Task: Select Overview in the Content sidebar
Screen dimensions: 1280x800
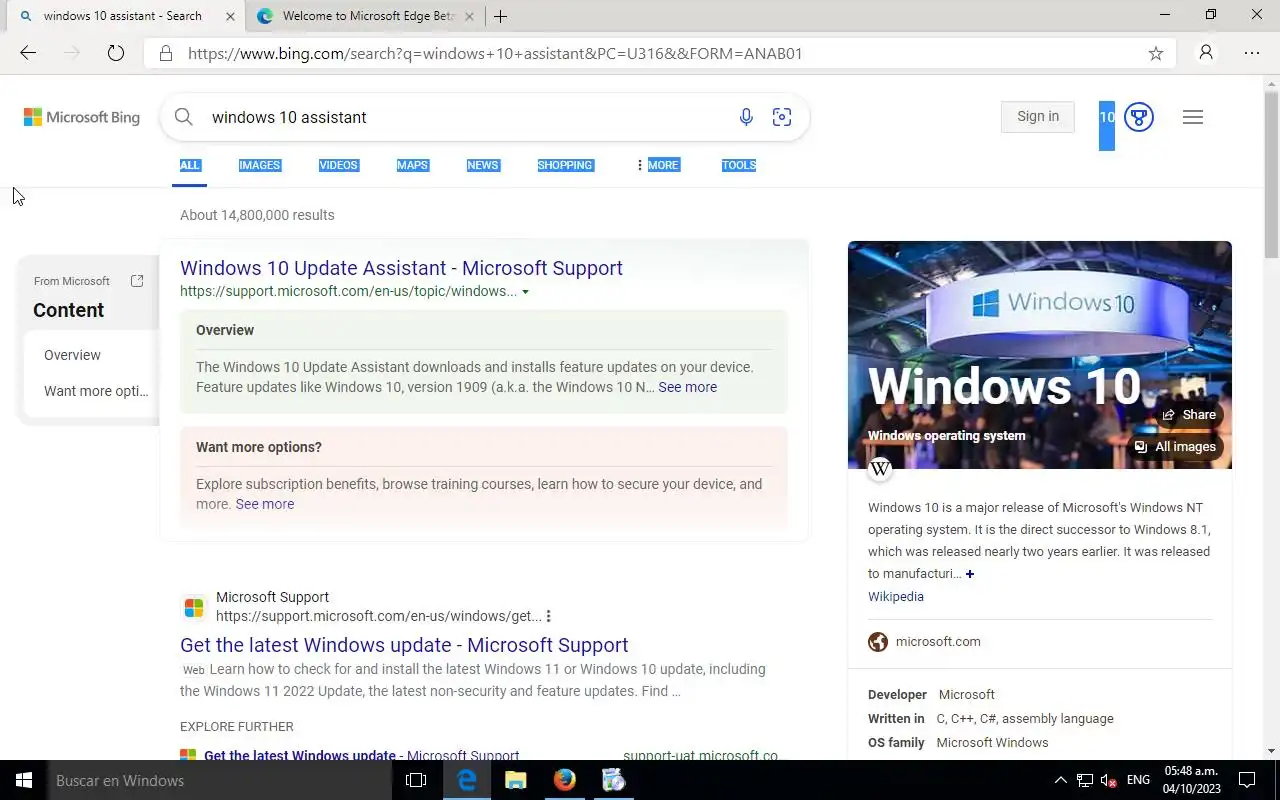Action: [x=72, y=355]
